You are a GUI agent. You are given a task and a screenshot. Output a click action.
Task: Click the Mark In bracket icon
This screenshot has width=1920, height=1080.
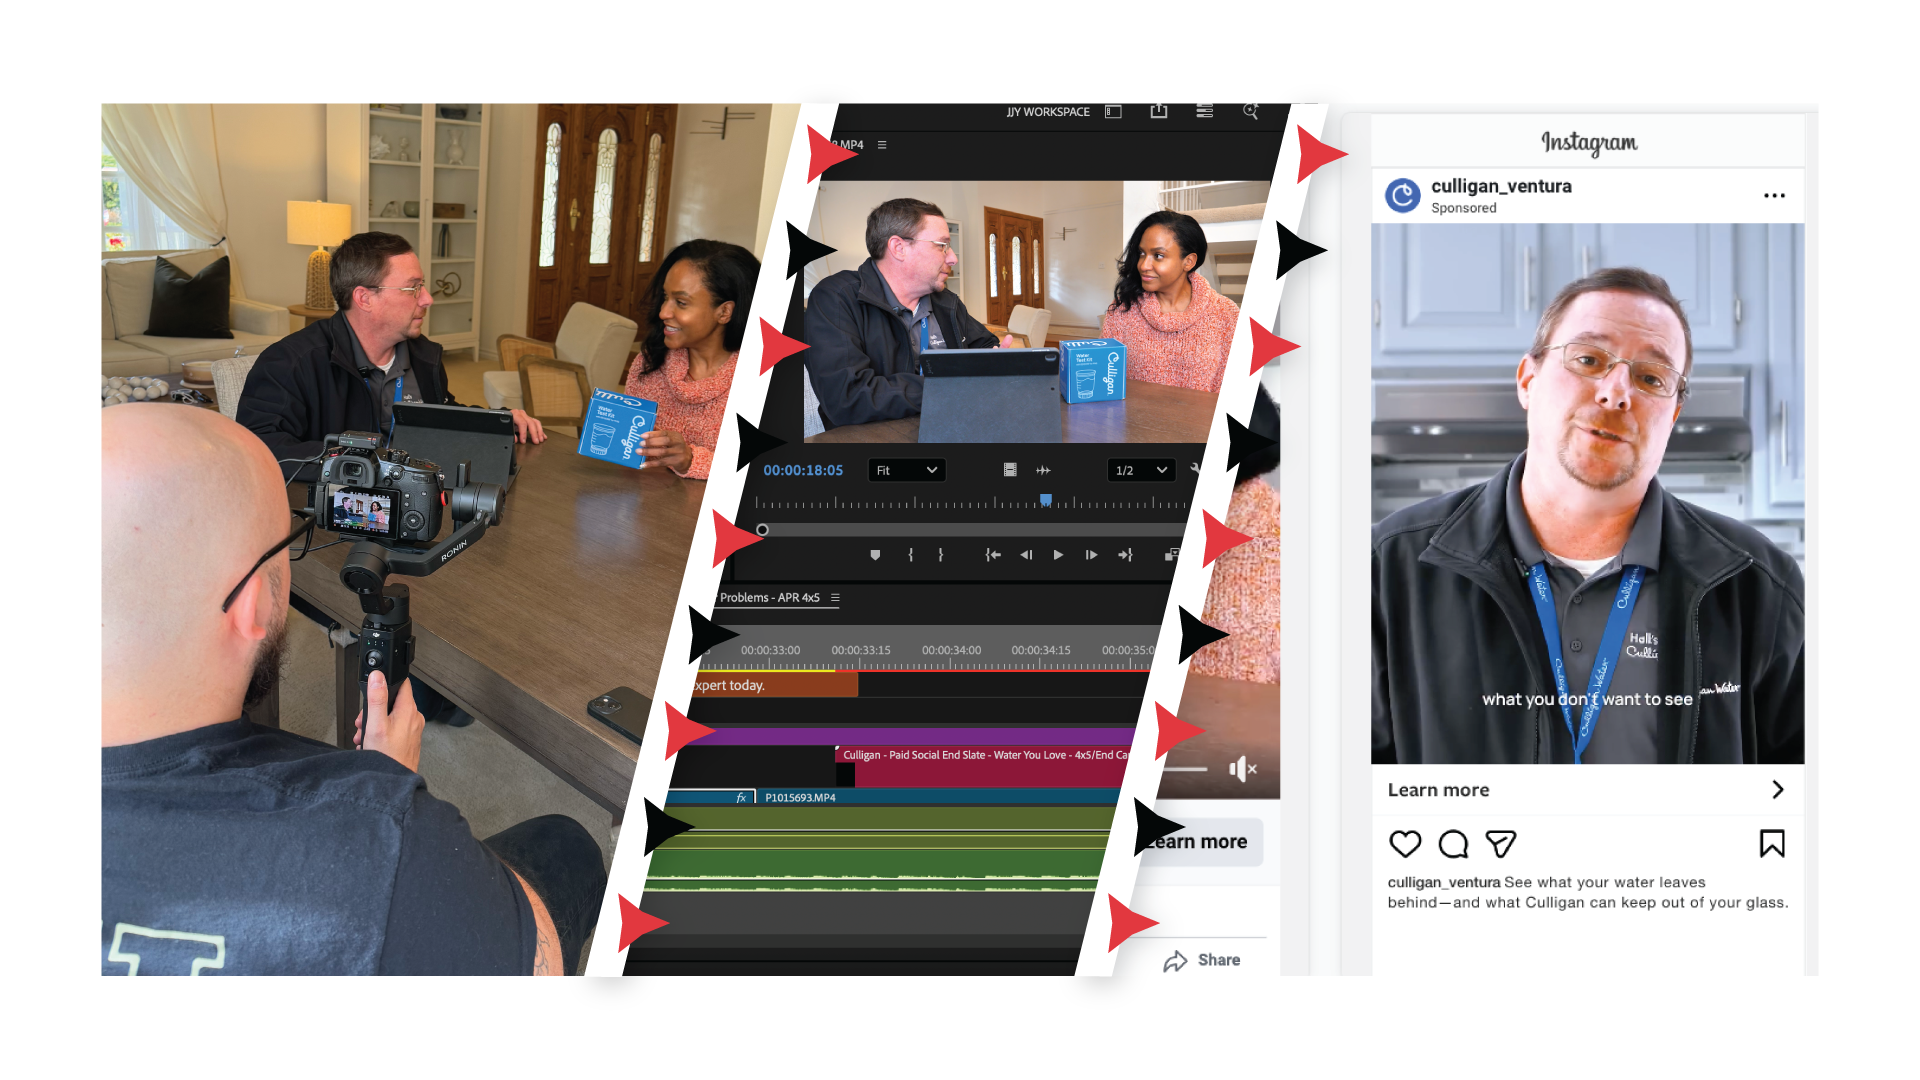[x=910, y=555]
